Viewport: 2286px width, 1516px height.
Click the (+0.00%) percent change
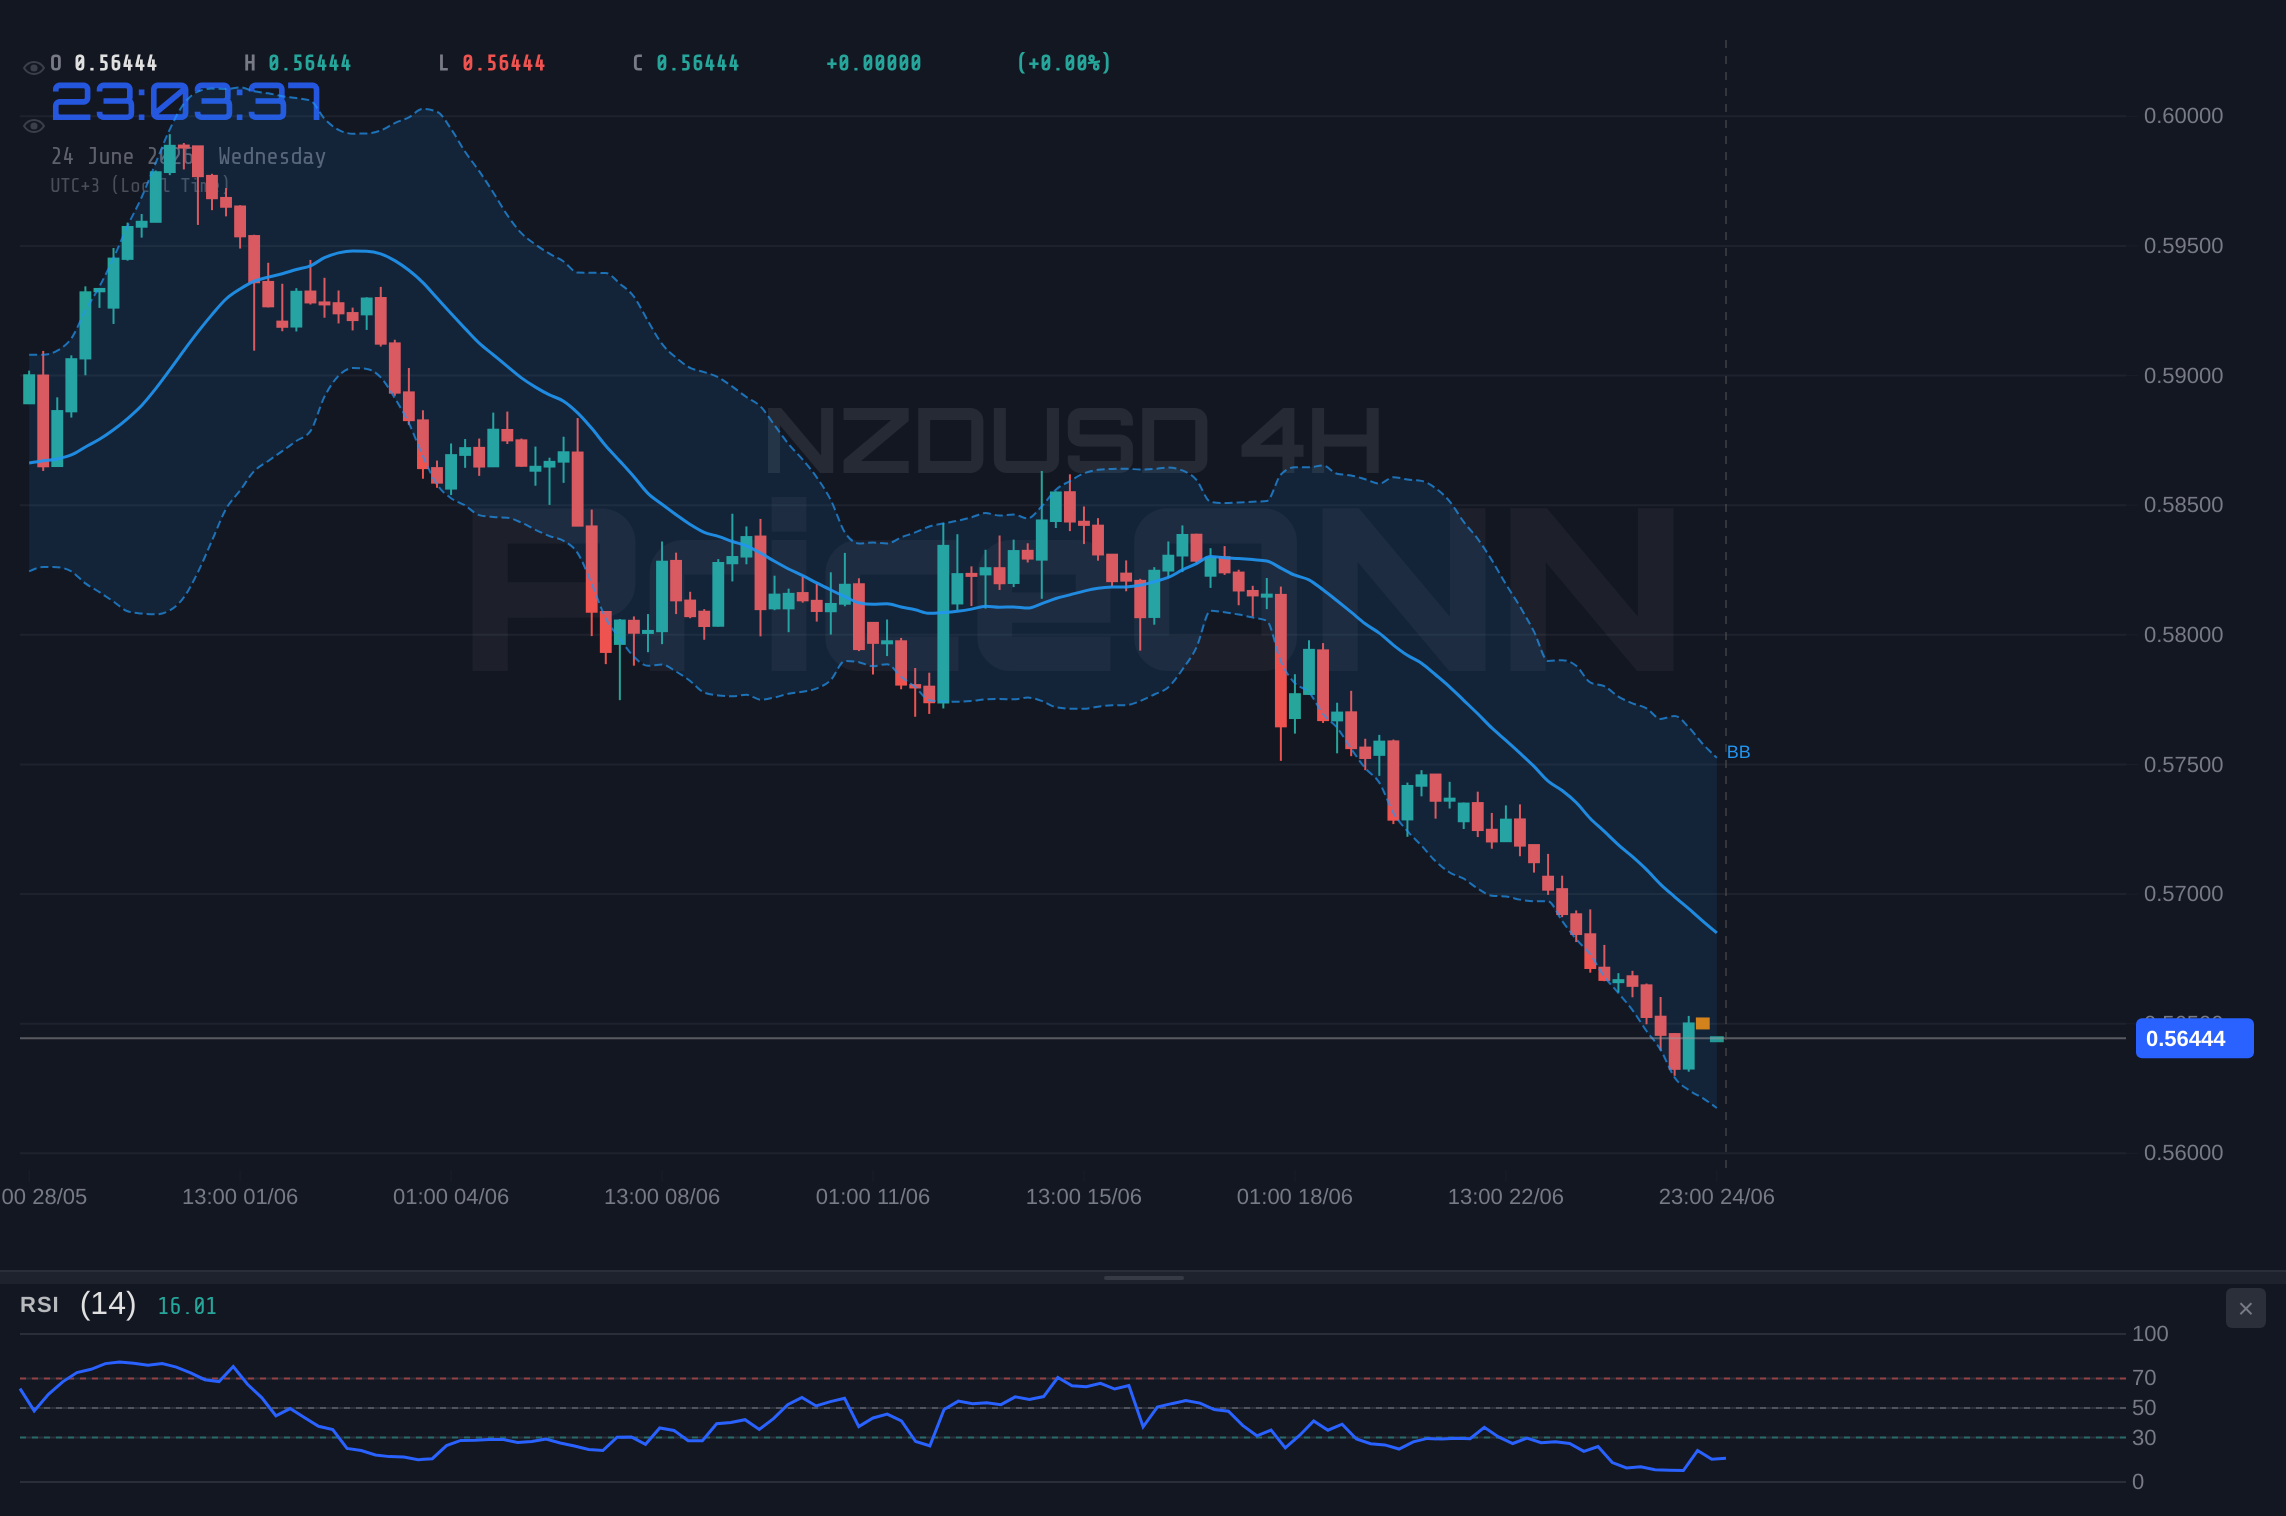pyautogui.click(x=1064, y=63)
